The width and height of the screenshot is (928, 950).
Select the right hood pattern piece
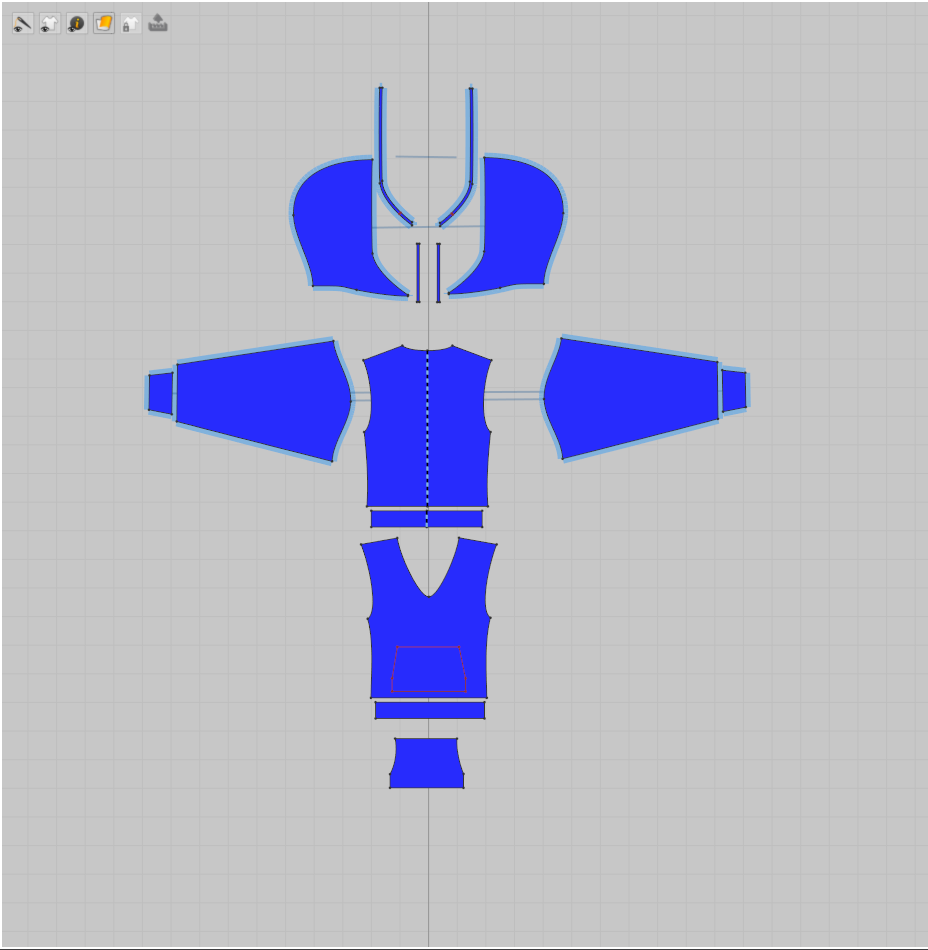pyautogui.click(x=518, y=227)
